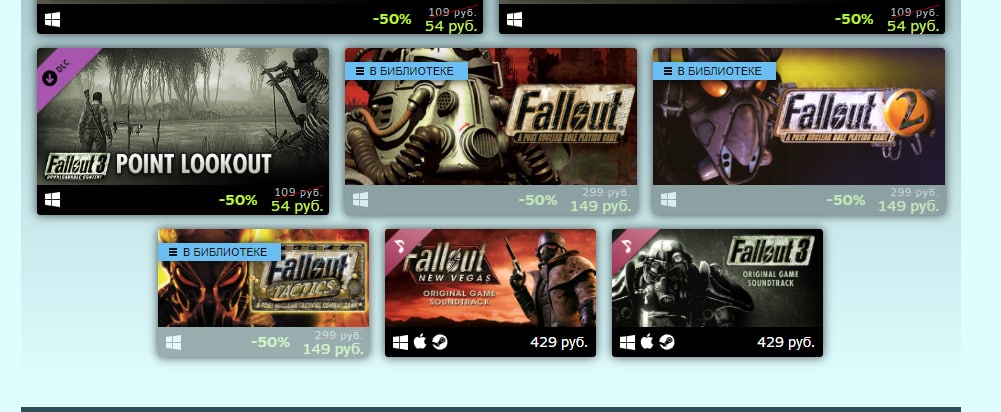Click Windows icon under Point Lookout
This screenshot has height=412, width=1001.
pos(52,200)
